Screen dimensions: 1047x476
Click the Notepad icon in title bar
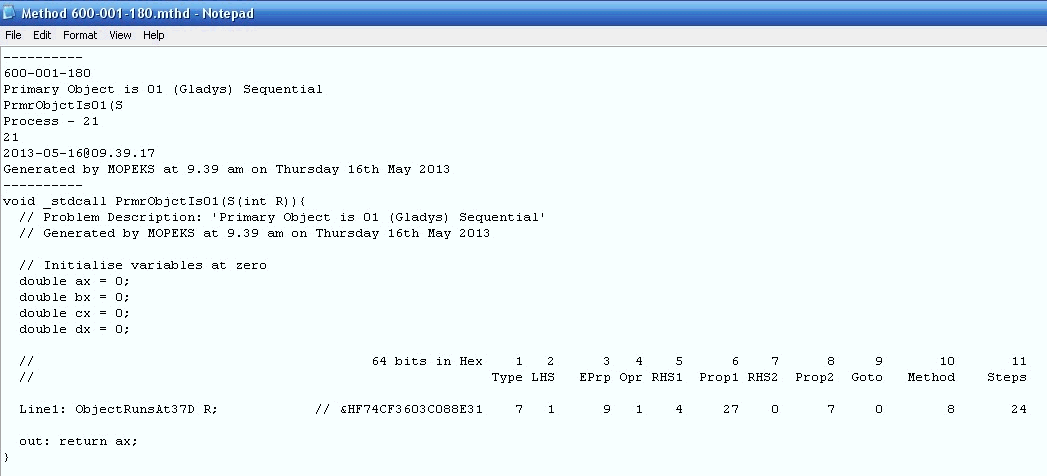[x=9, y=13]
